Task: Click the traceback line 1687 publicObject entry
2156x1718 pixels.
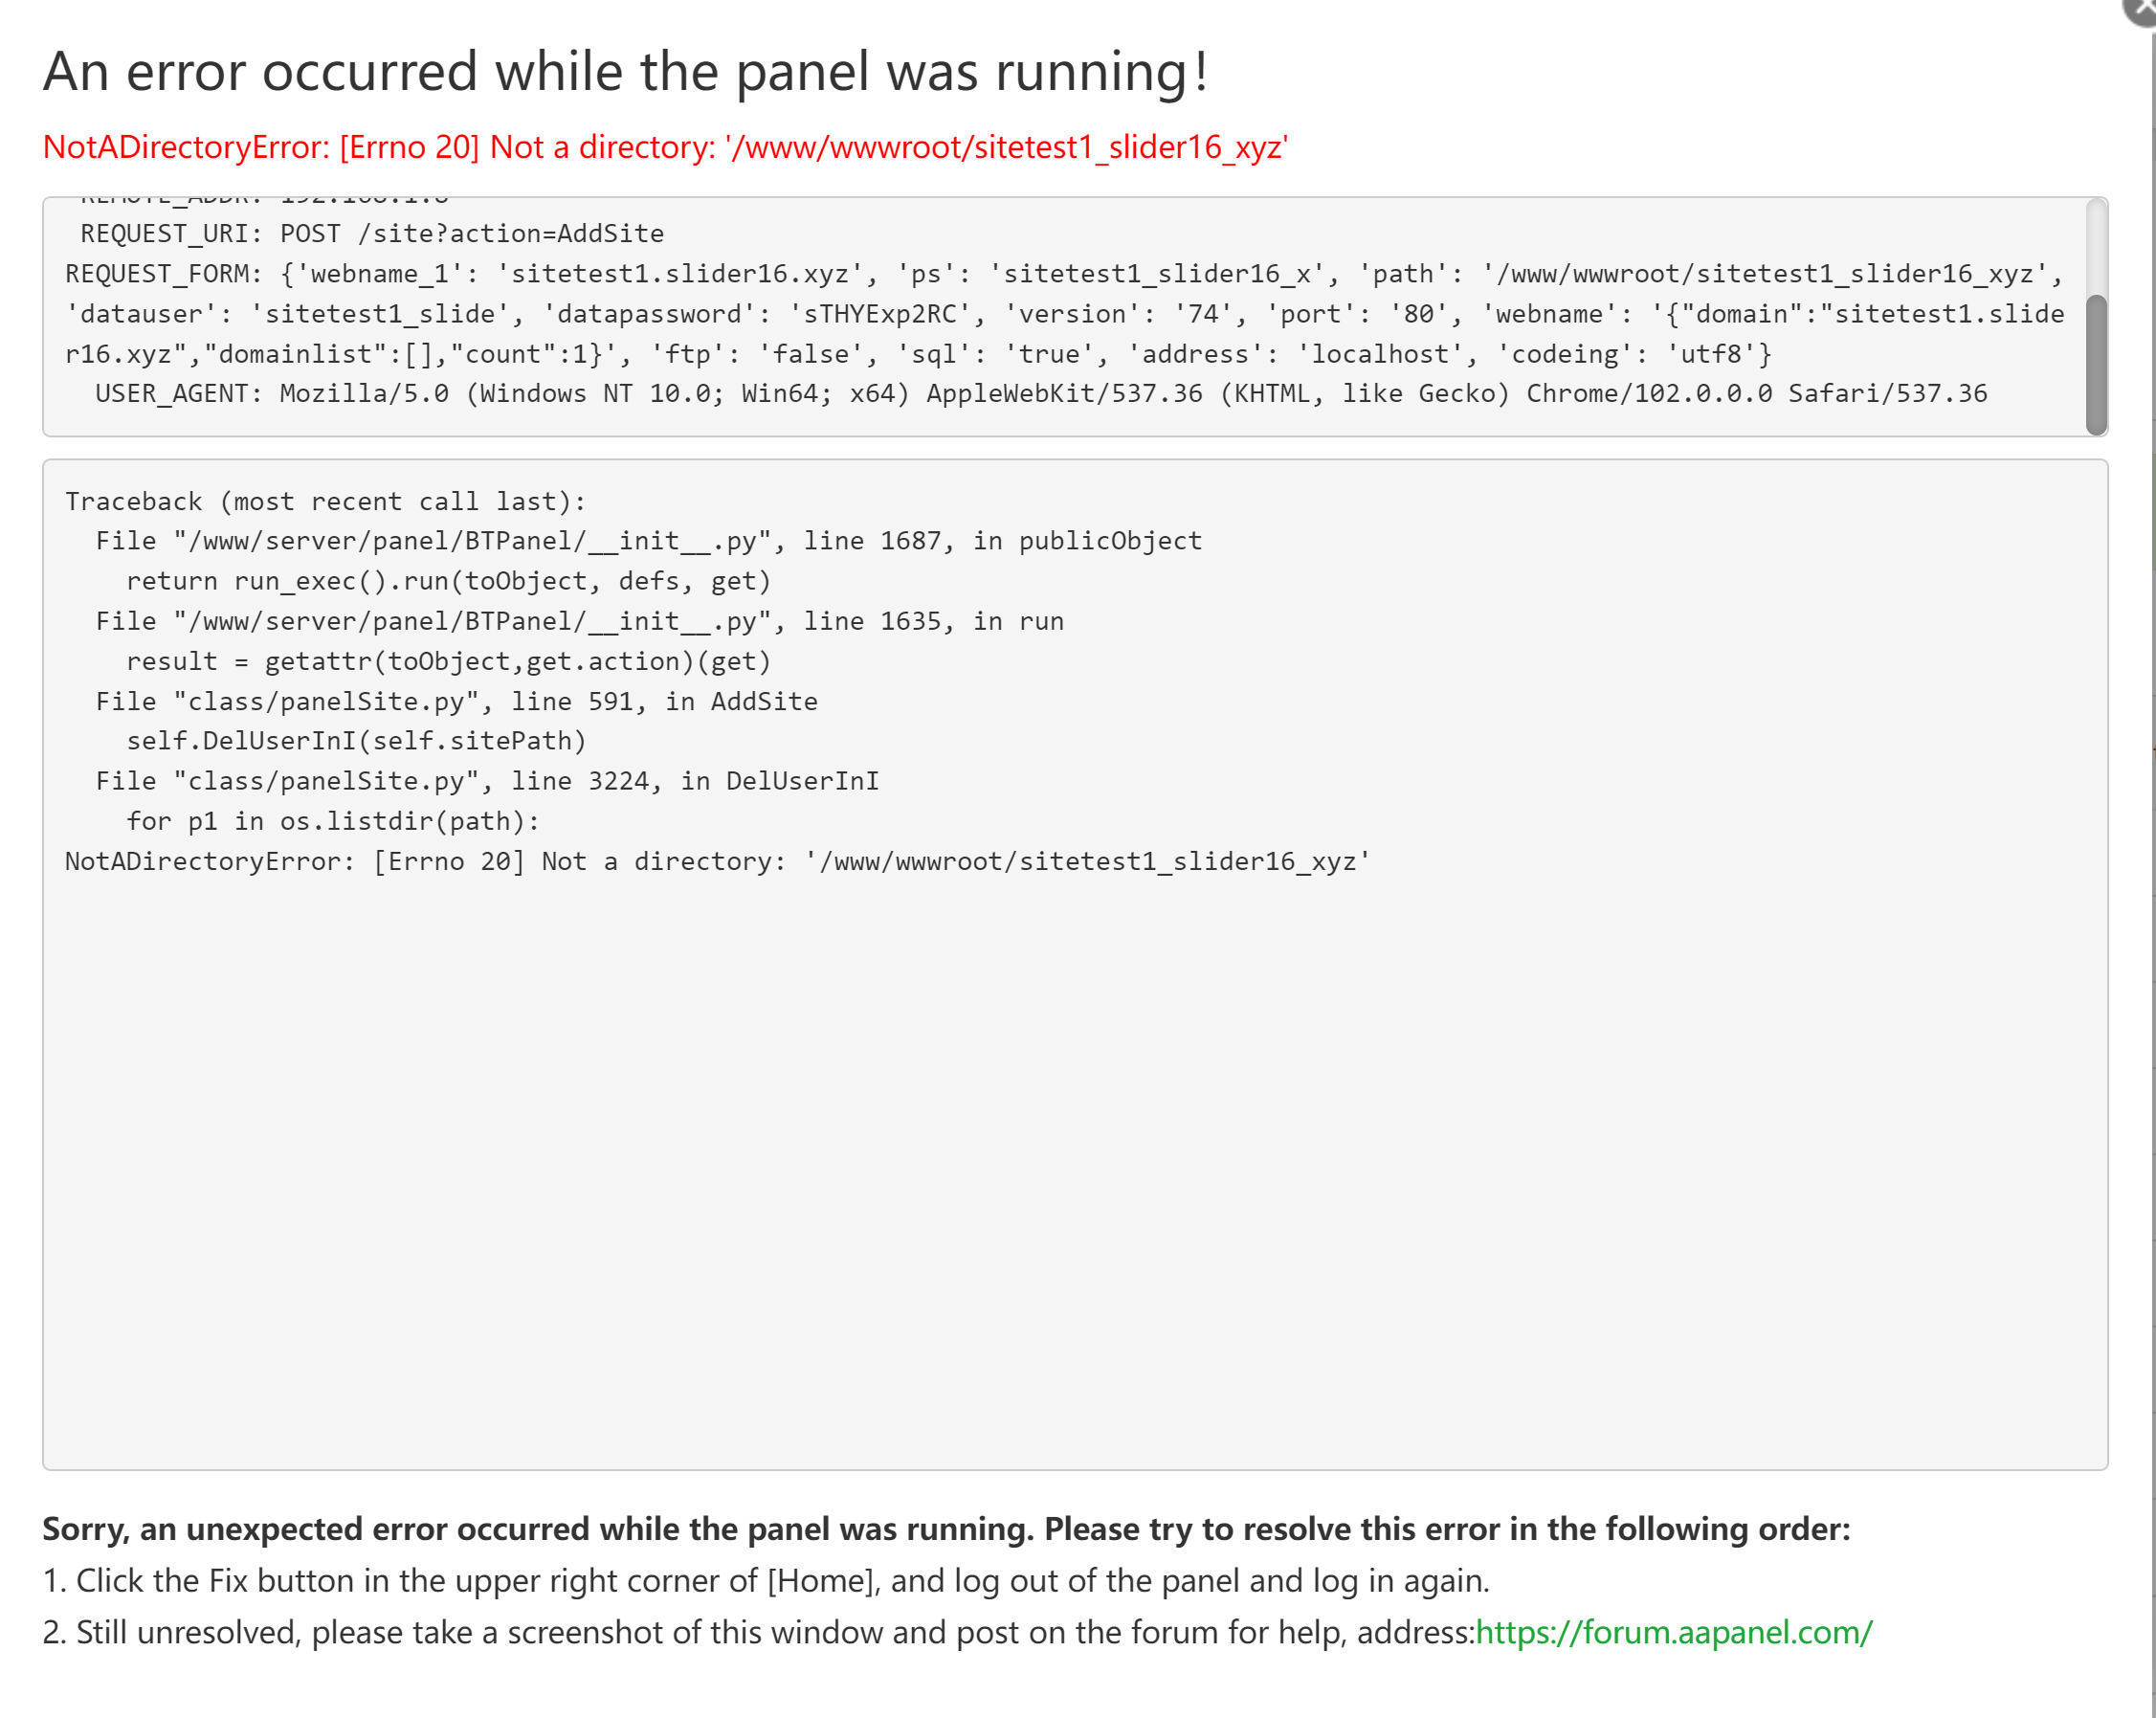Action: [x=648, y=542]
